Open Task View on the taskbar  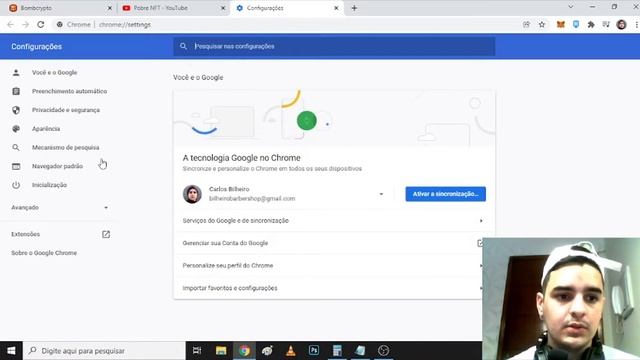197,351
